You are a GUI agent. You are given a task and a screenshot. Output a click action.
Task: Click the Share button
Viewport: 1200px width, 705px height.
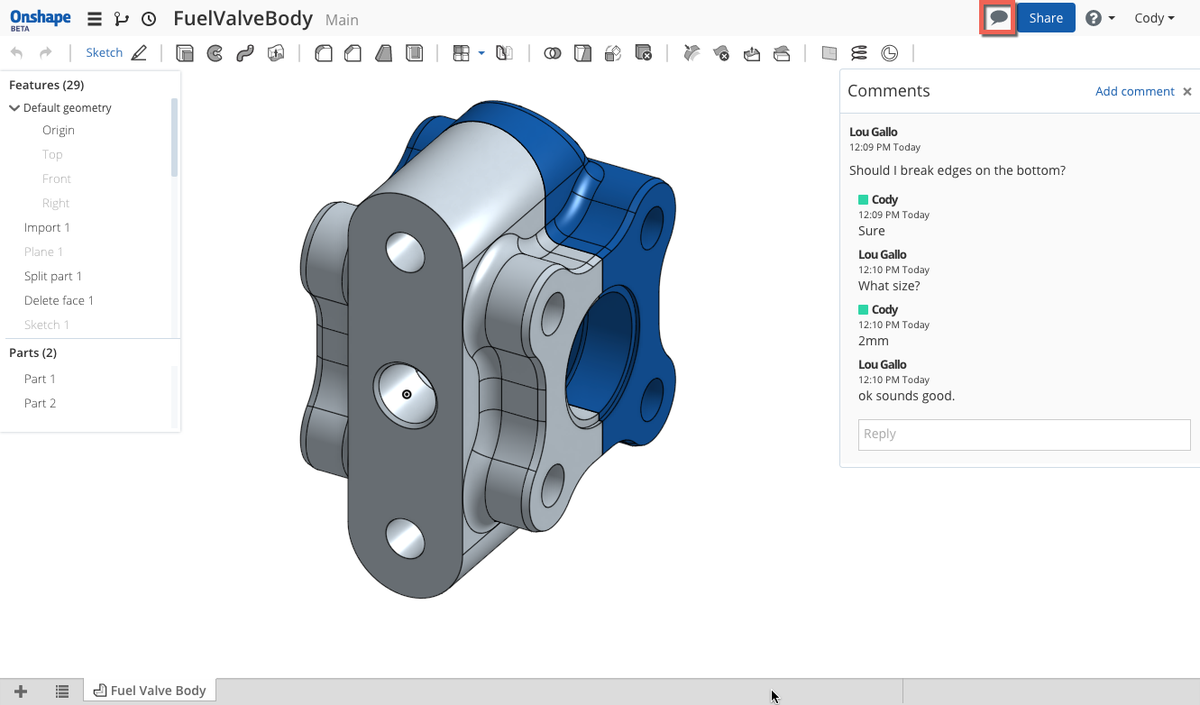coord(1045,17)
